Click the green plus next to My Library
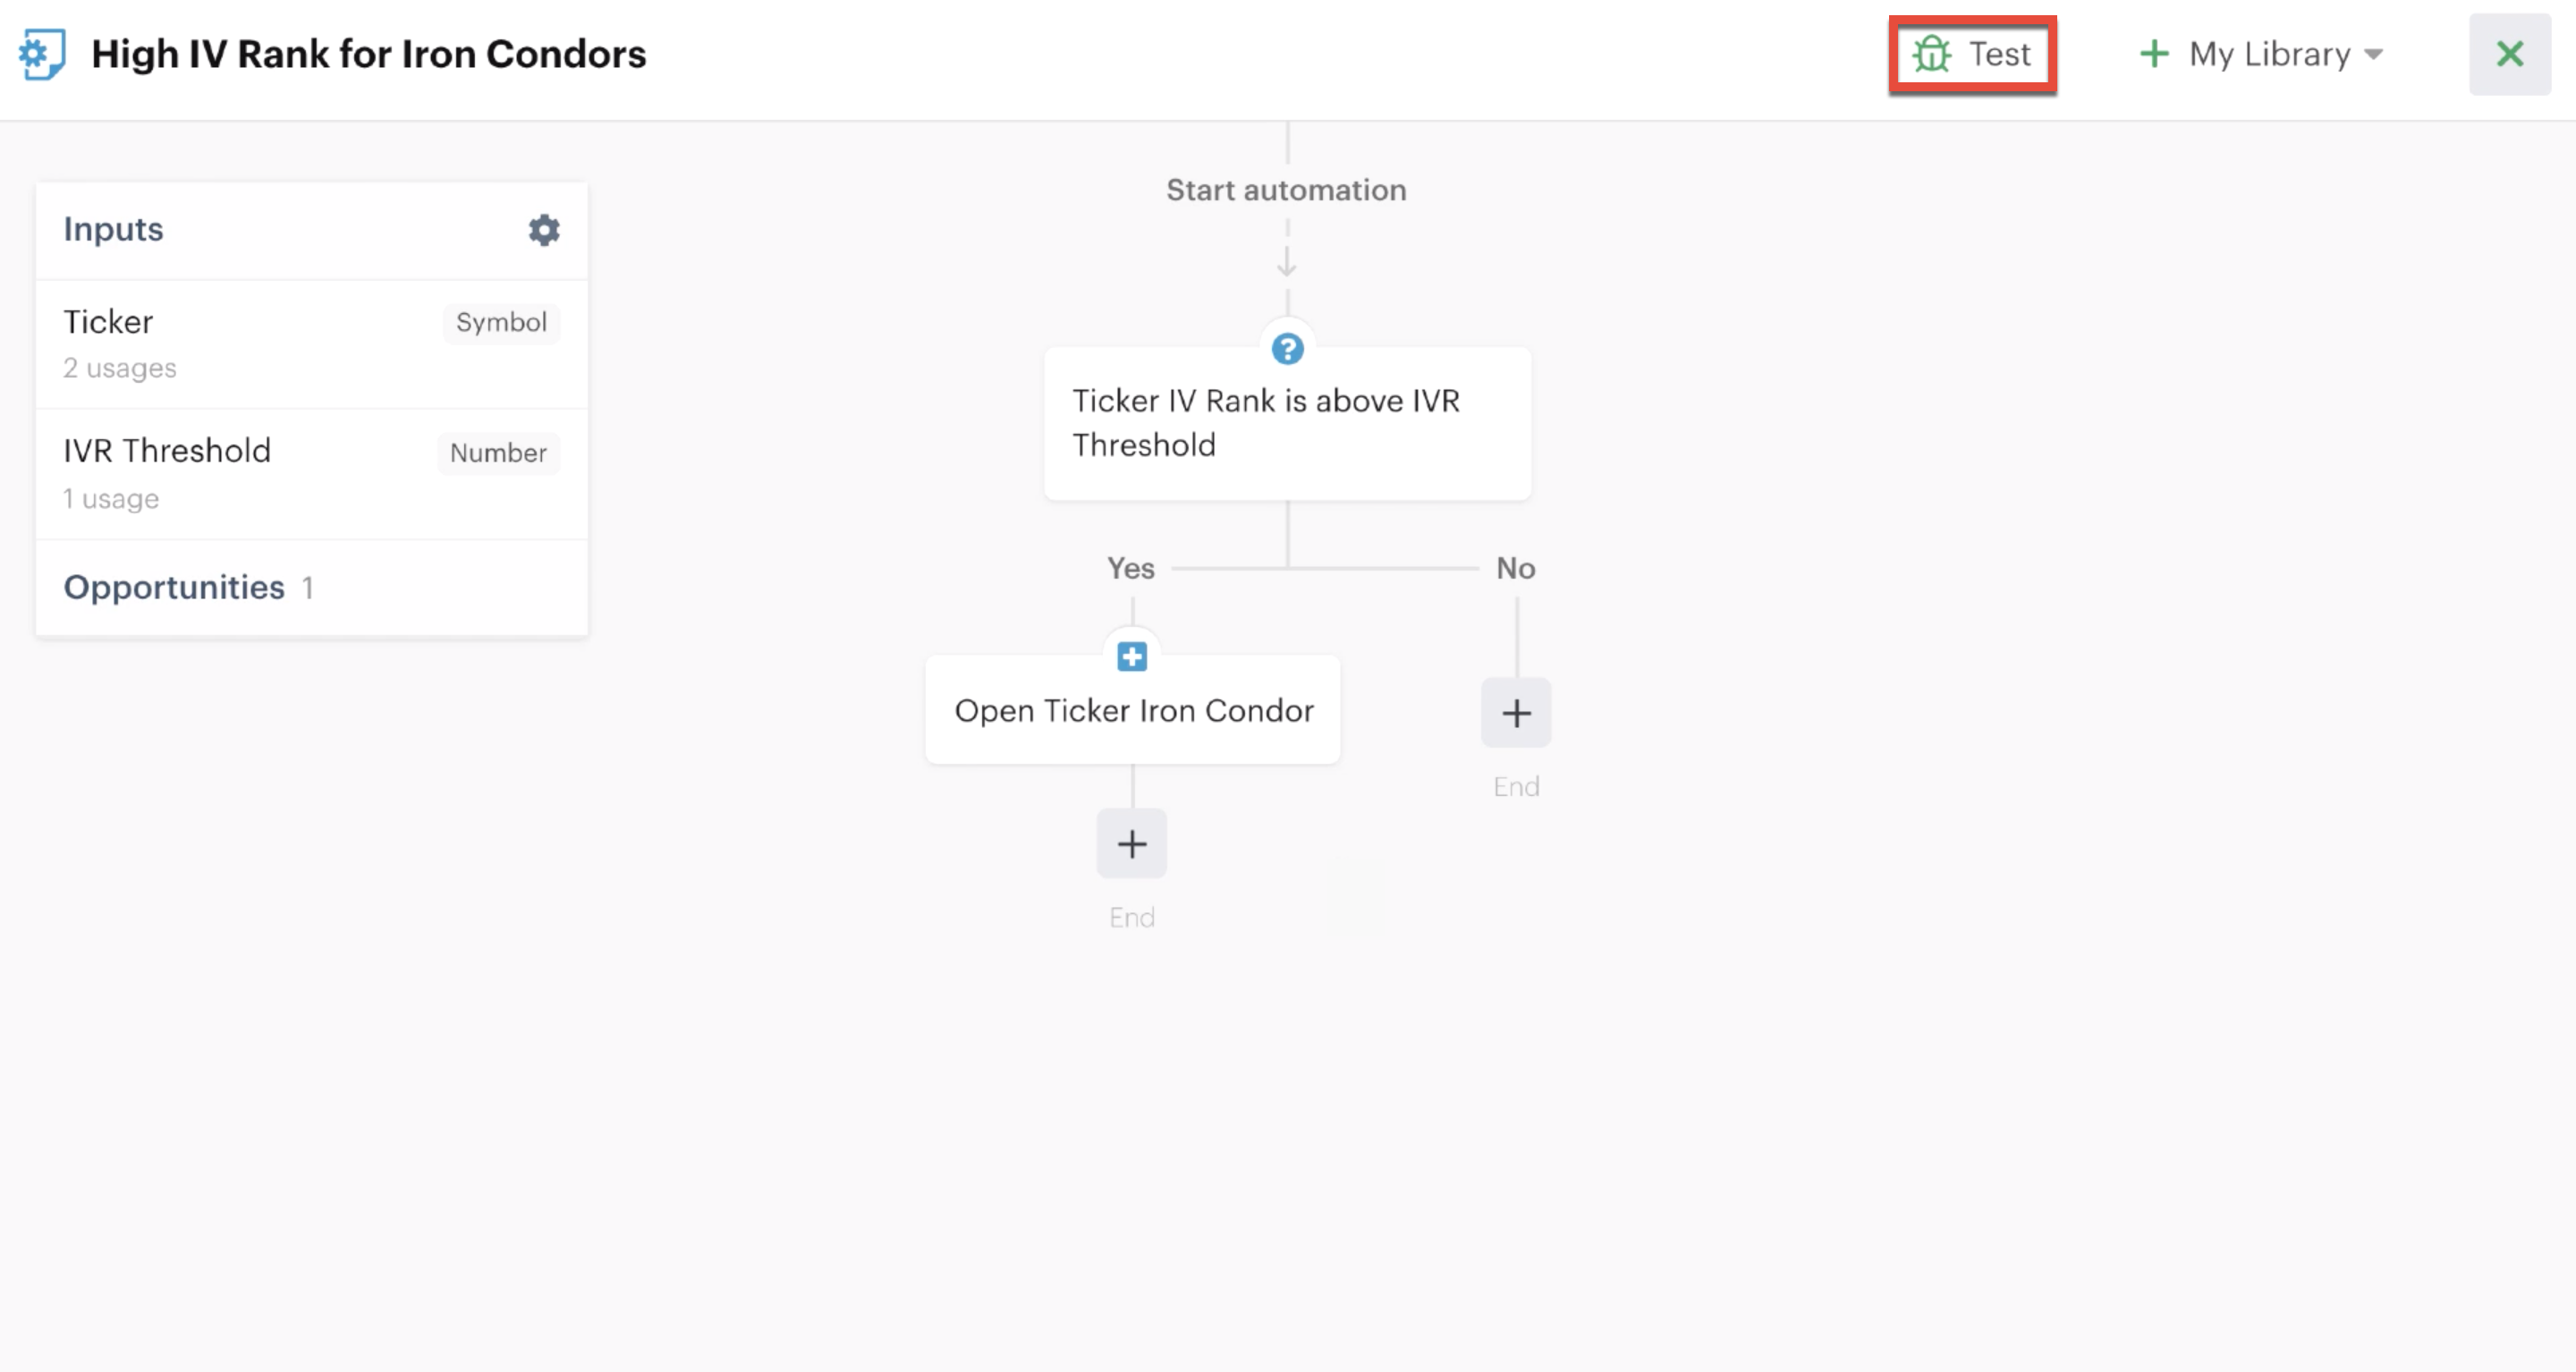The image size is (2576, 1372). (2154, 54)
